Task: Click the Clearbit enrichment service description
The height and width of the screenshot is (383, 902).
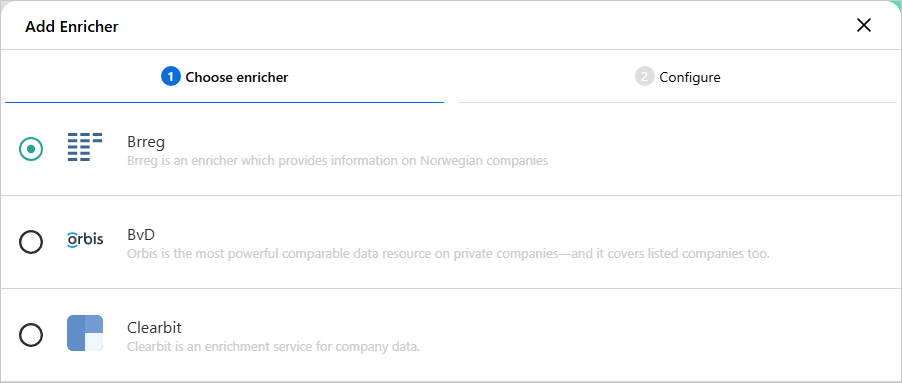Action: (x=274, y=347)
